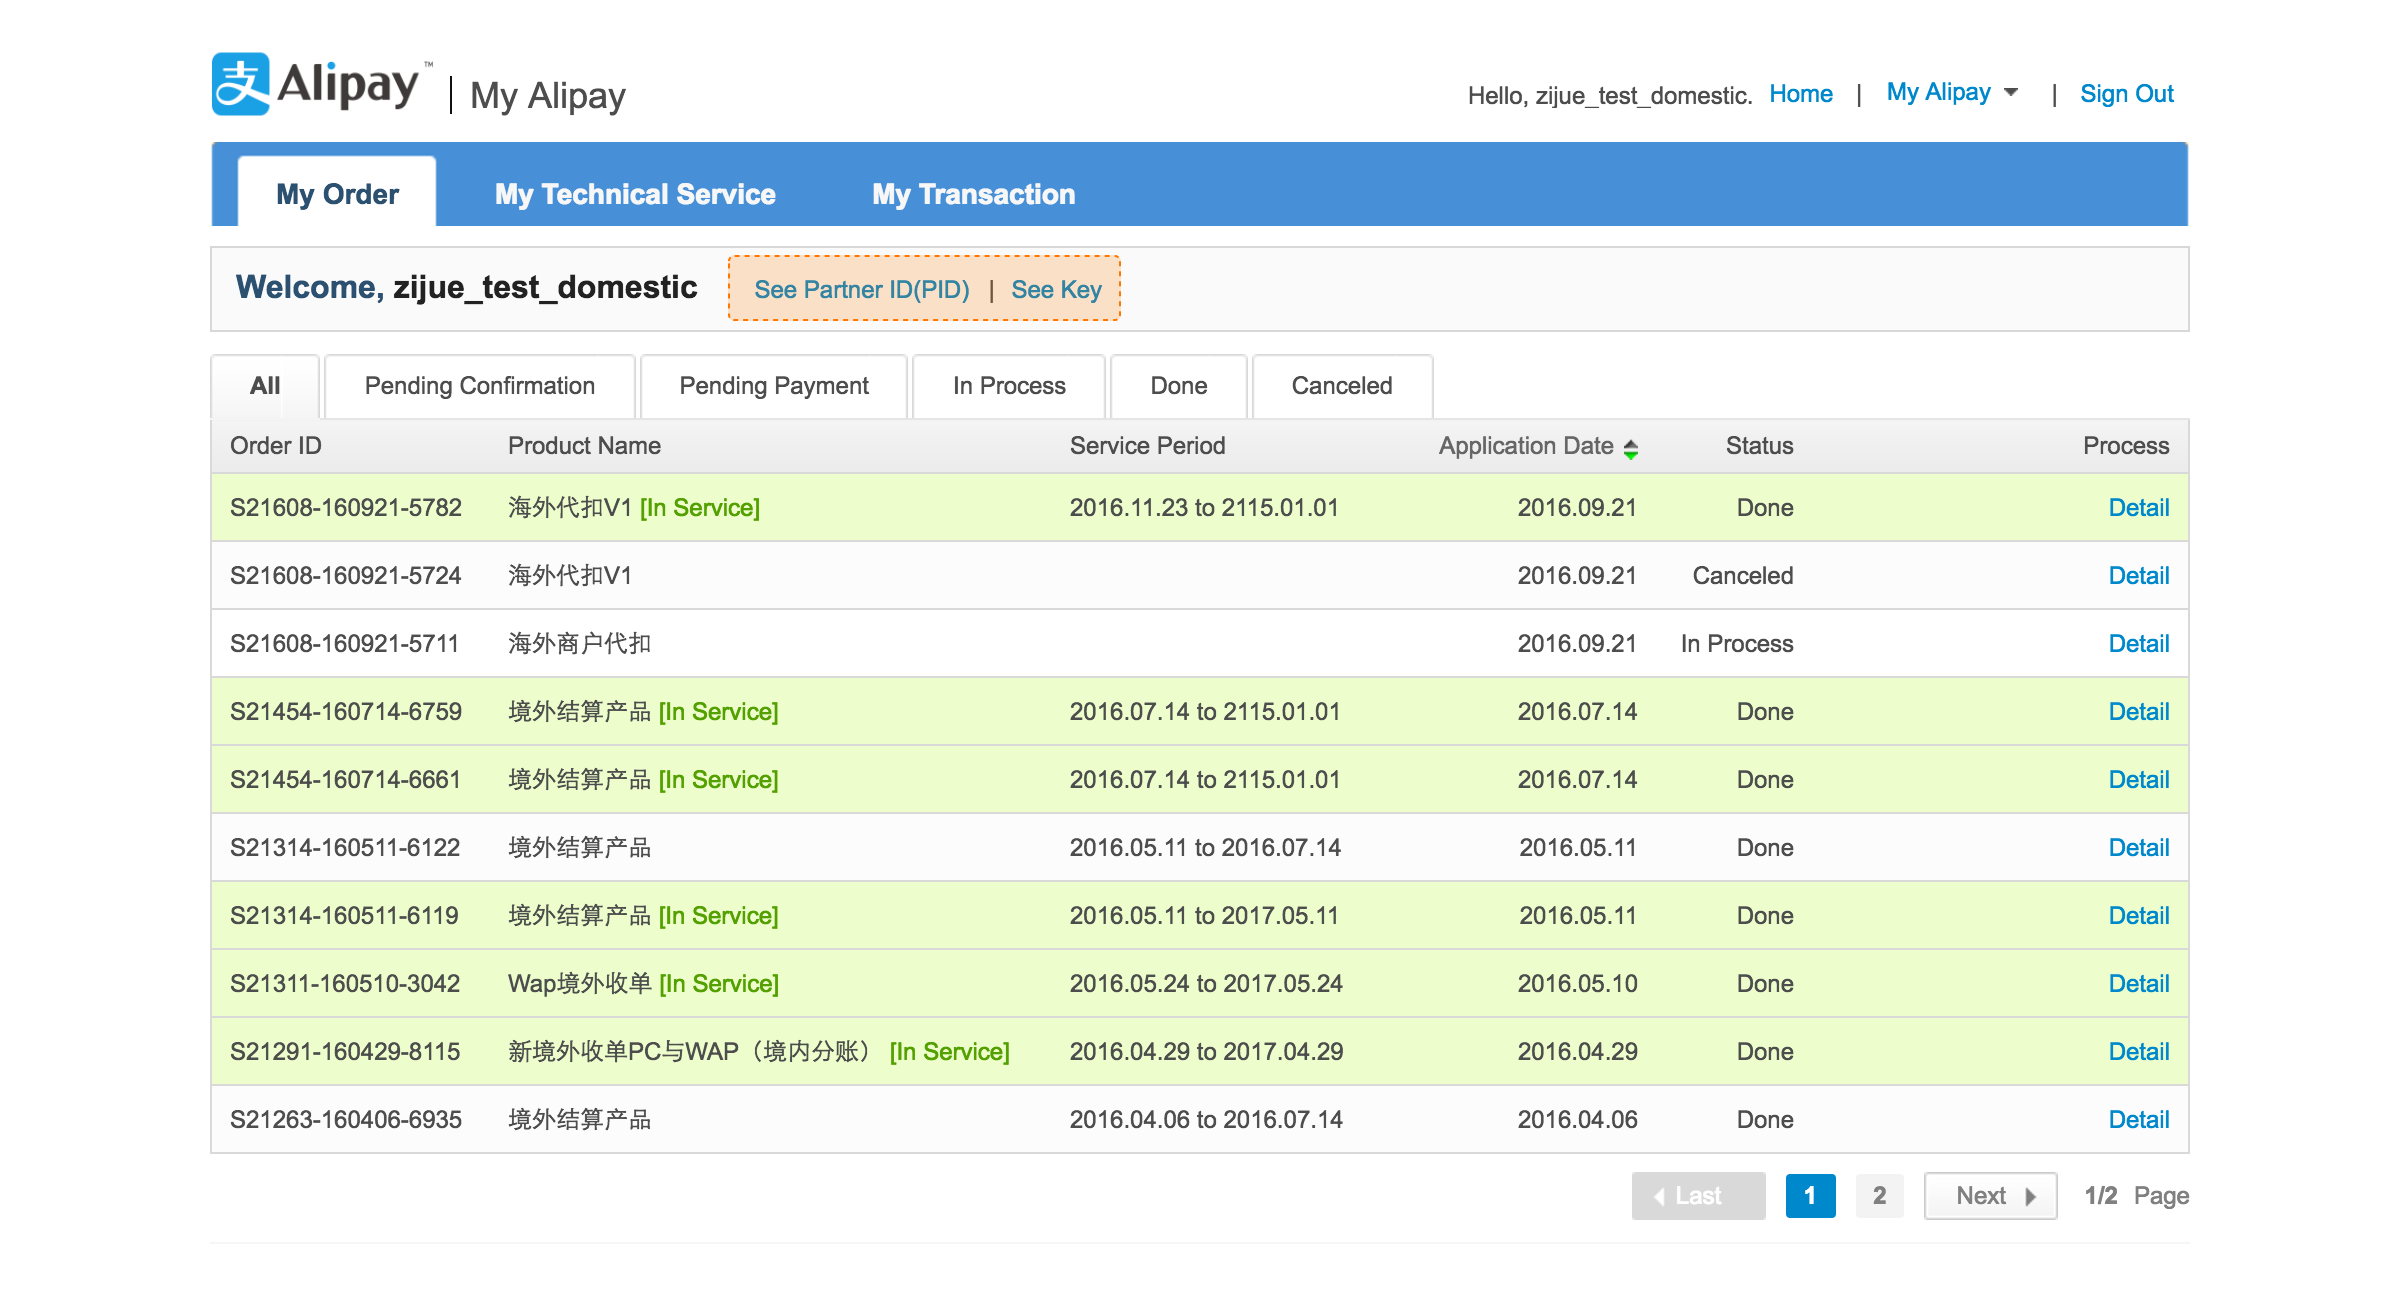Click application date 2016.05.10
2400x1300 pixels.
point(1577,984)
